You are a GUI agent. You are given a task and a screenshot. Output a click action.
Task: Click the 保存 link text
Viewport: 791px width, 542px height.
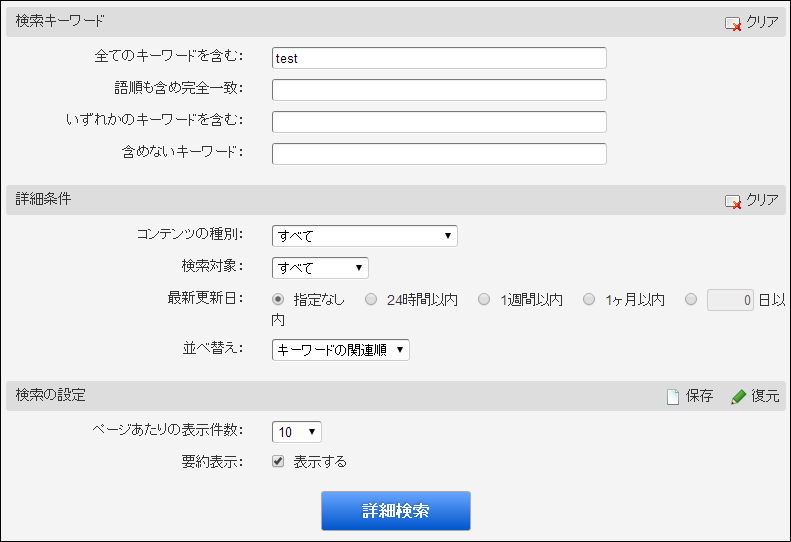[x=699, y=396]
